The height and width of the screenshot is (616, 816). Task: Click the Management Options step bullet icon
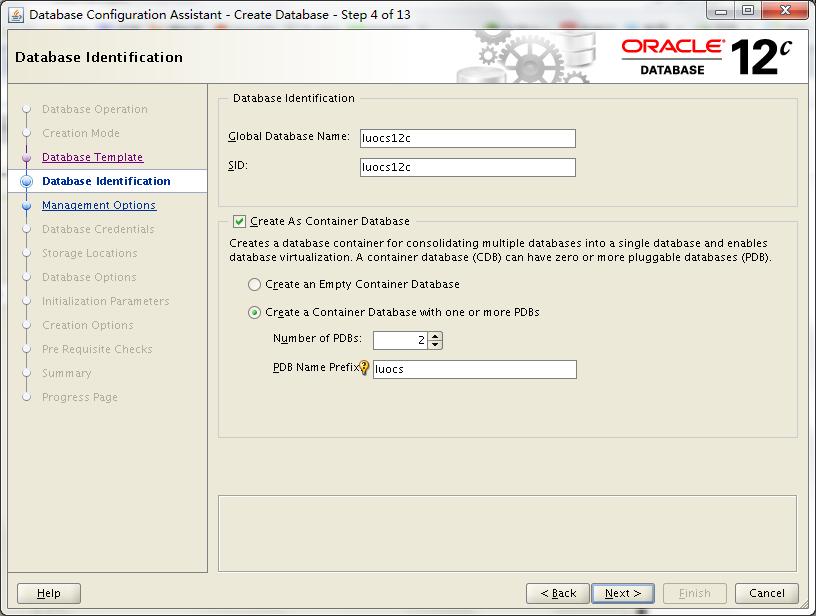click(x=27, y=206)
